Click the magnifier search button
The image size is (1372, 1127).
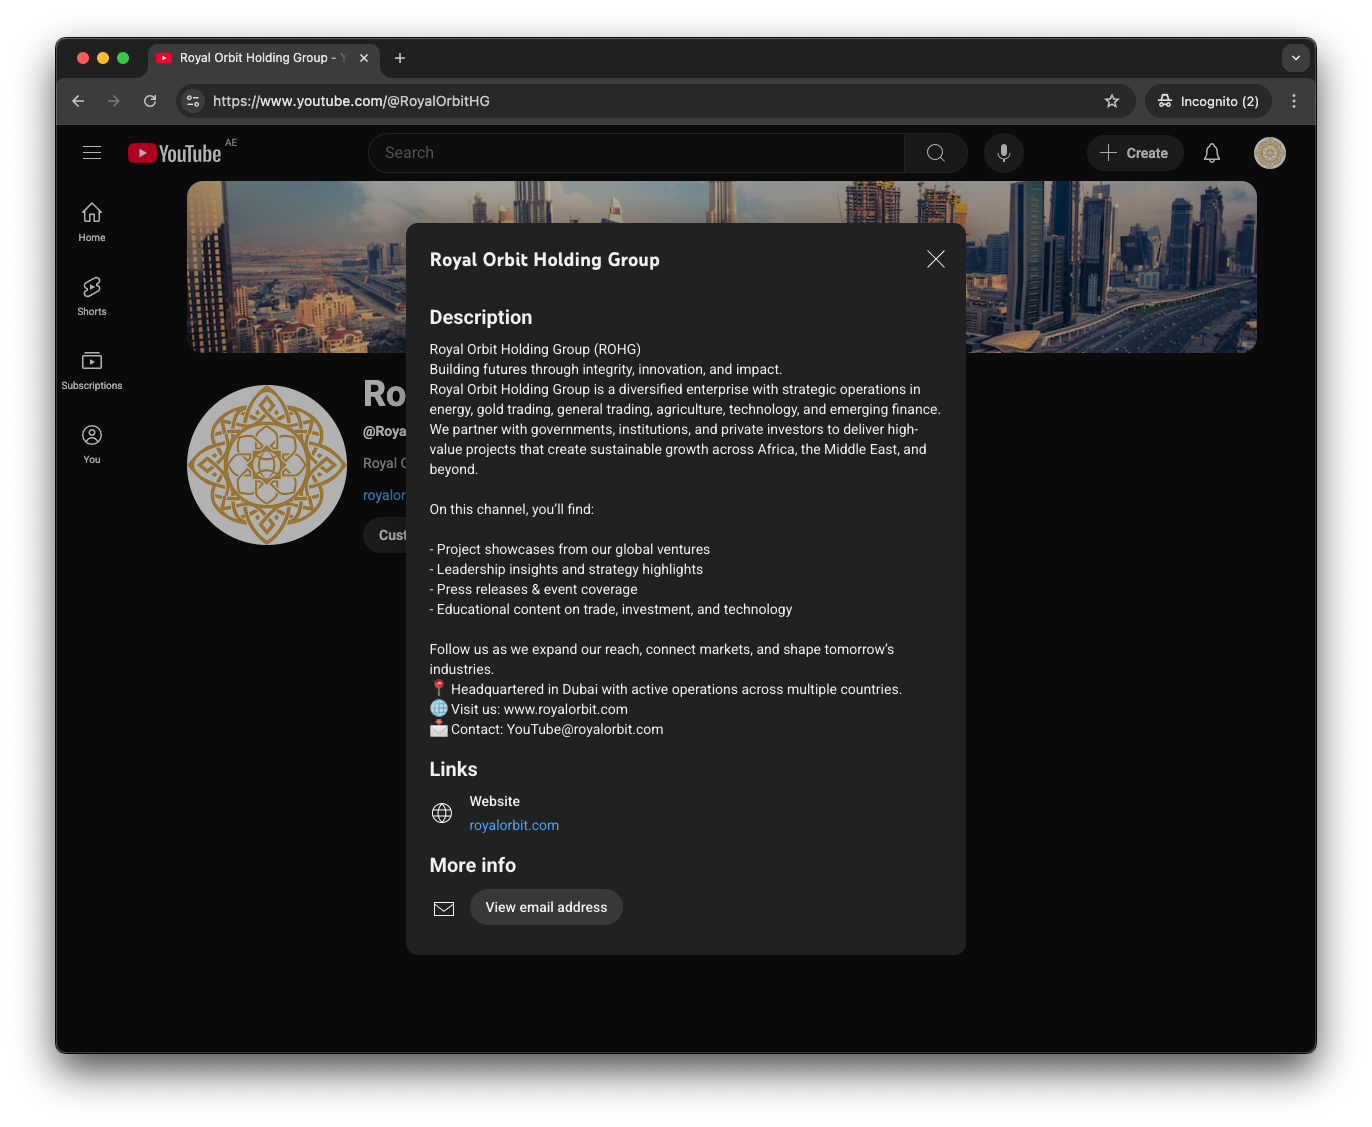tap(936, 153)
